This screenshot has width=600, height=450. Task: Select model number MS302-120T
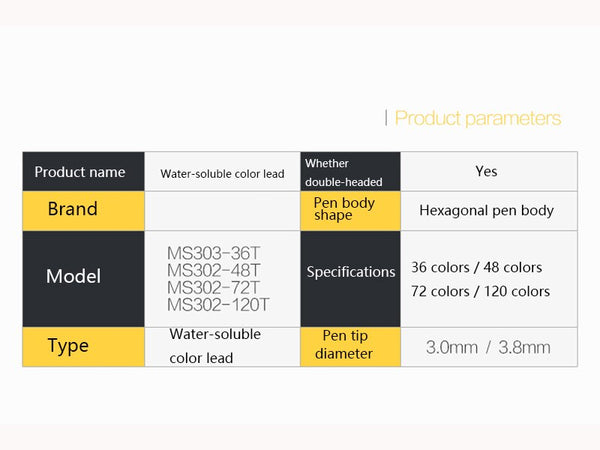click(x=218, y=304)
